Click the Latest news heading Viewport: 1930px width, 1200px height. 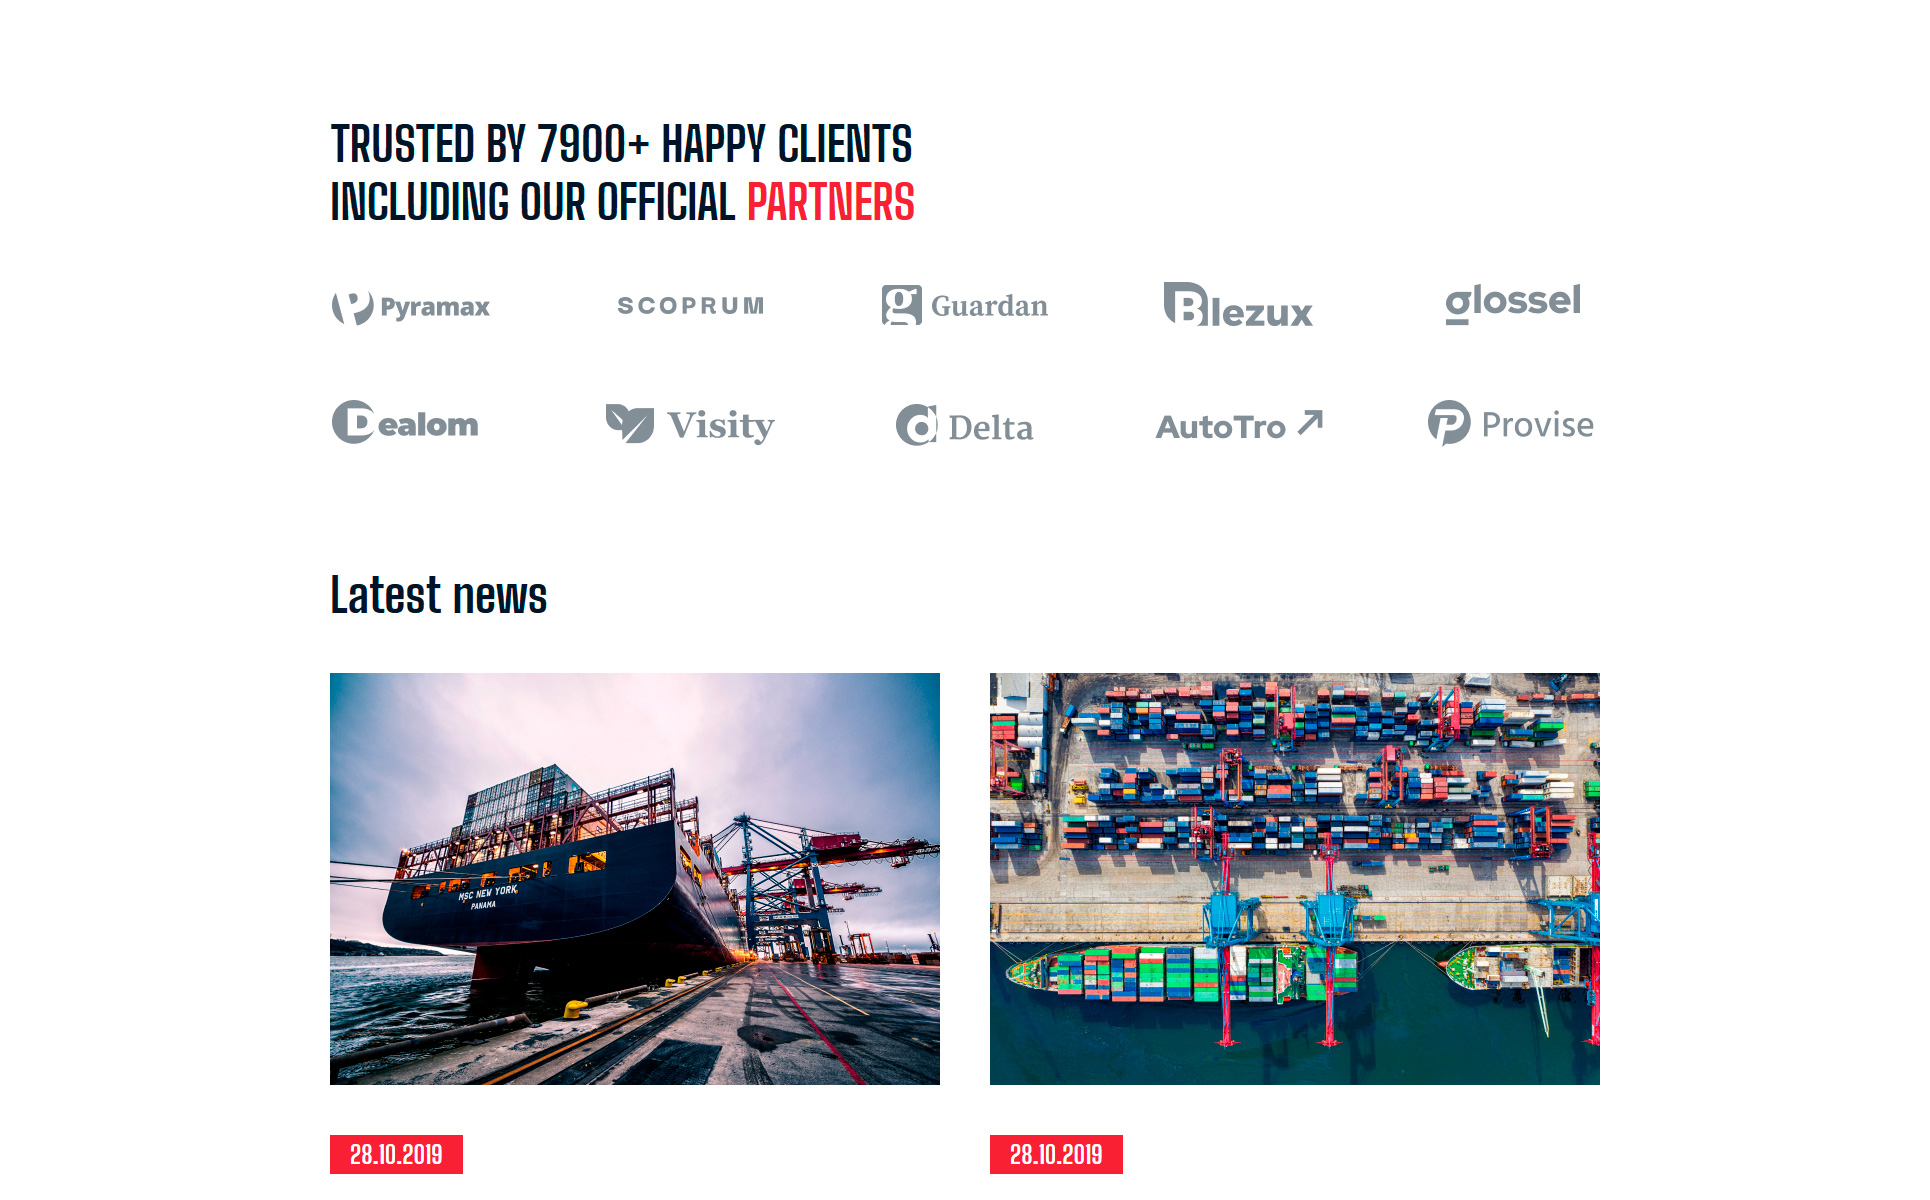click(x=439, y=596)
